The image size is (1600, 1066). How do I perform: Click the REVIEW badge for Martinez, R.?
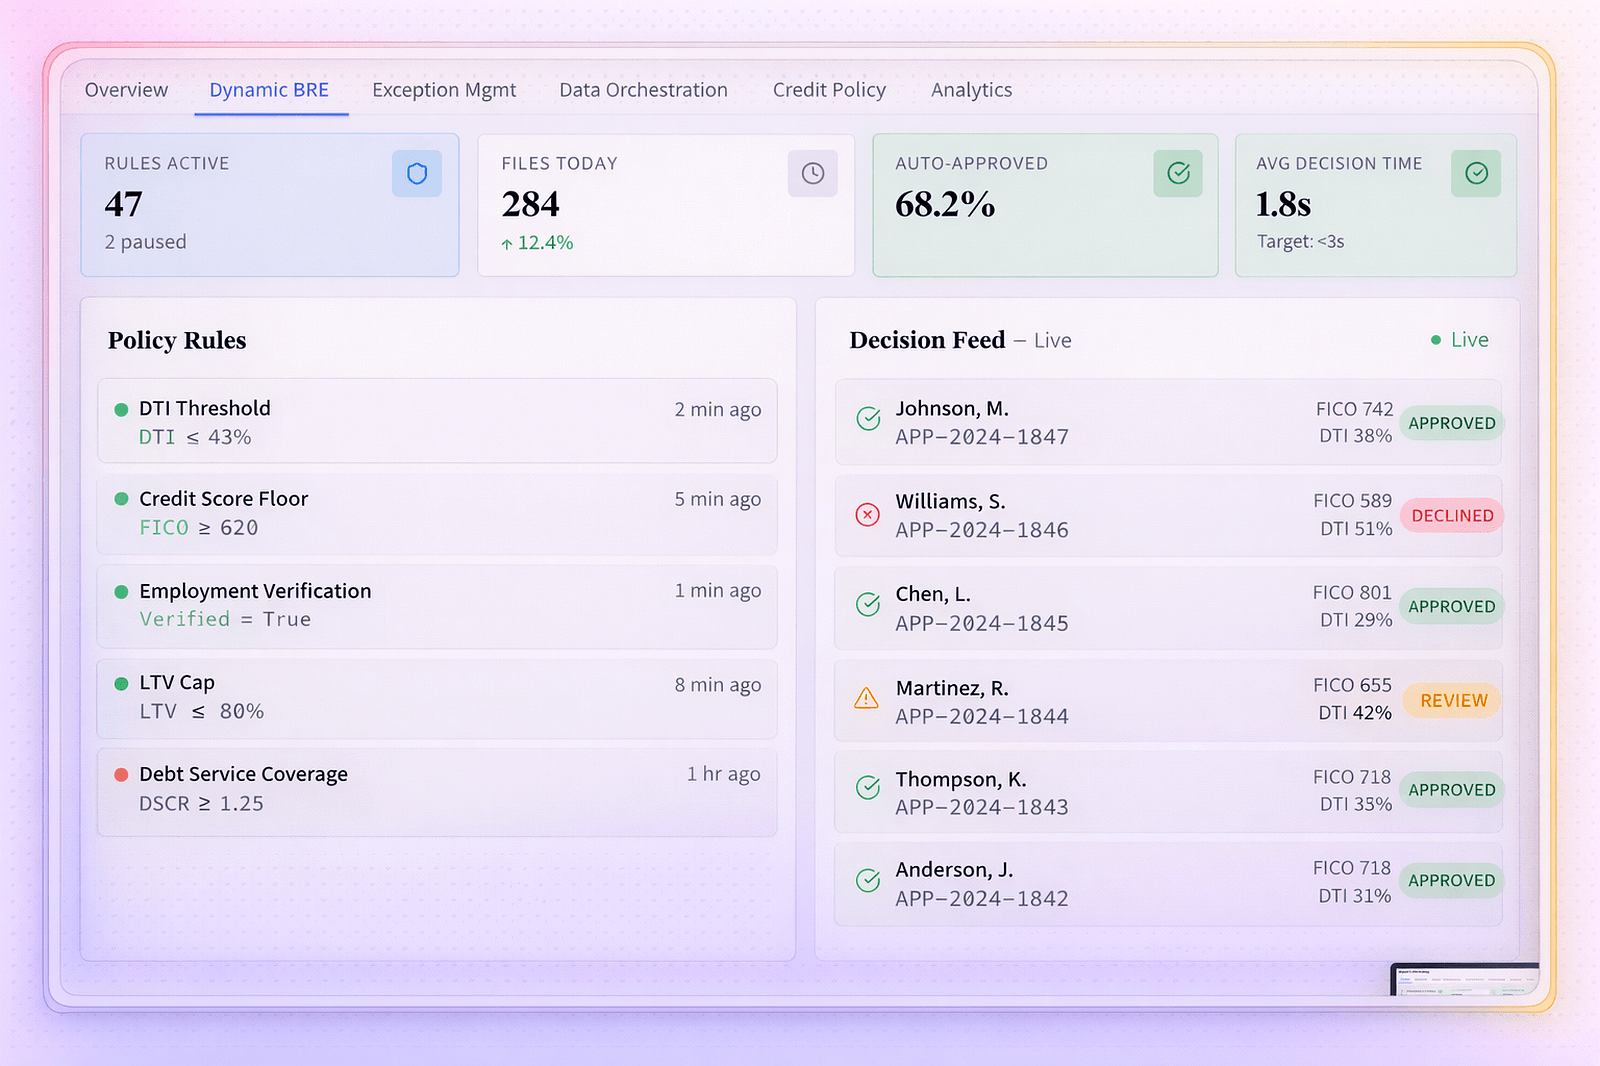coord(1453,701)
